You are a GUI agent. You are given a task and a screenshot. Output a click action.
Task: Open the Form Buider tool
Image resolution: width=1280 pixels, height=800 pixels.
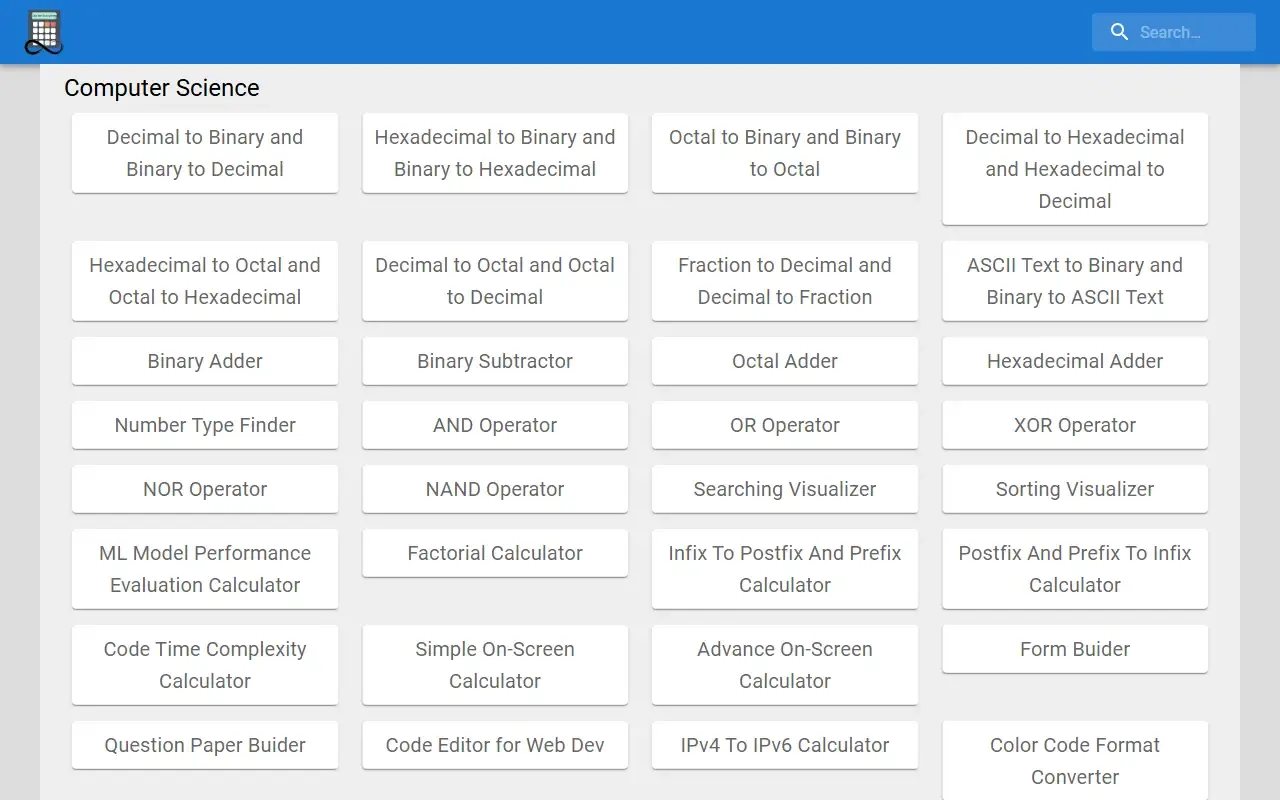tap(1075, 649)
